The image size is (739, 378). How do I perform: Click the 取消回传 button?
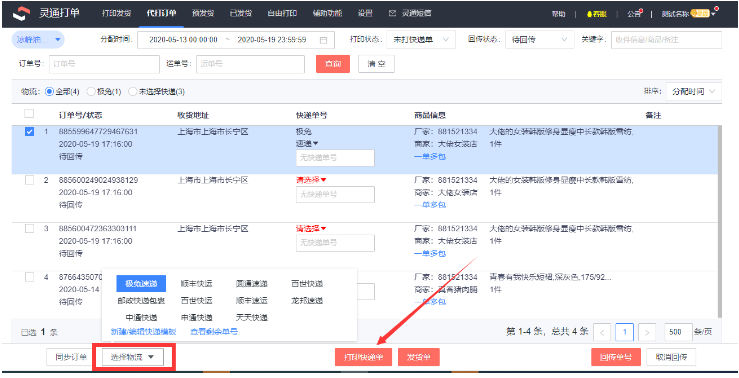[x=671, y=357]
